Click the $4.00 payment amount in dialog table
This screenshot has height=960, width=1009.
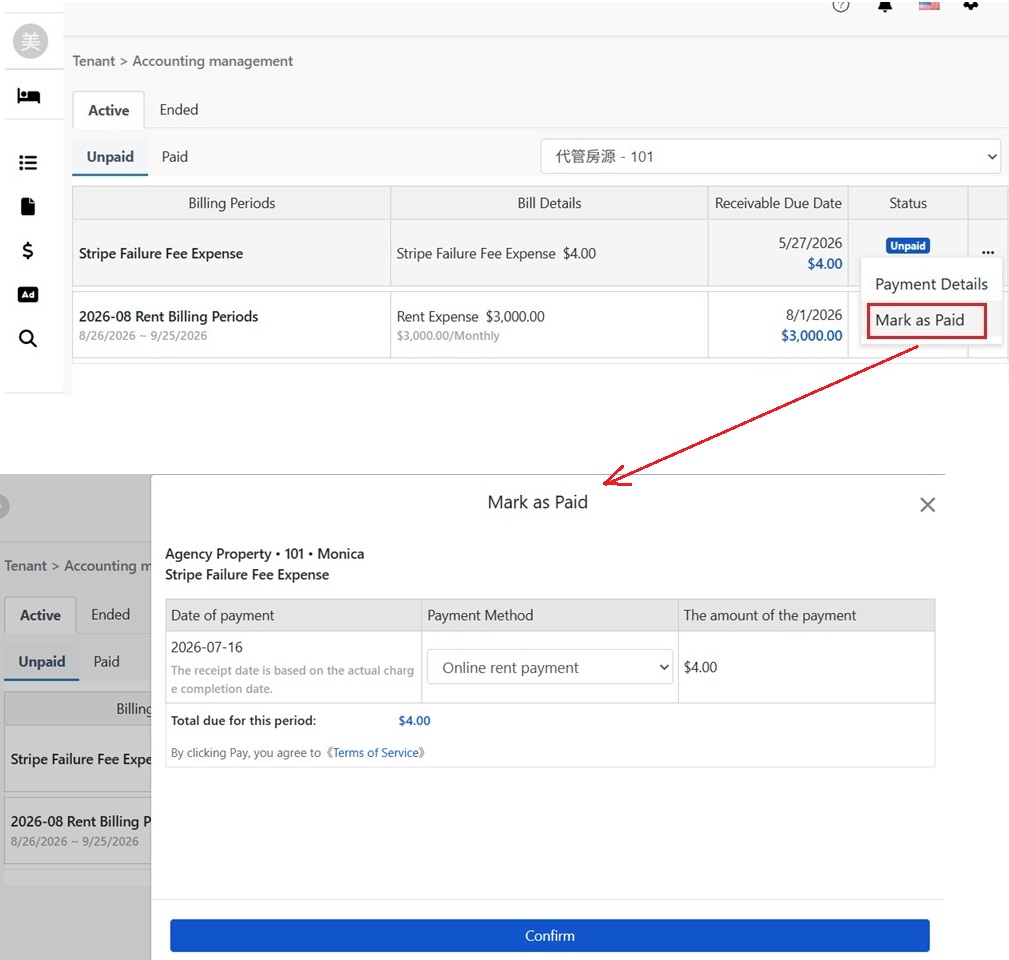pyautogui.click(x=700, y=667)
